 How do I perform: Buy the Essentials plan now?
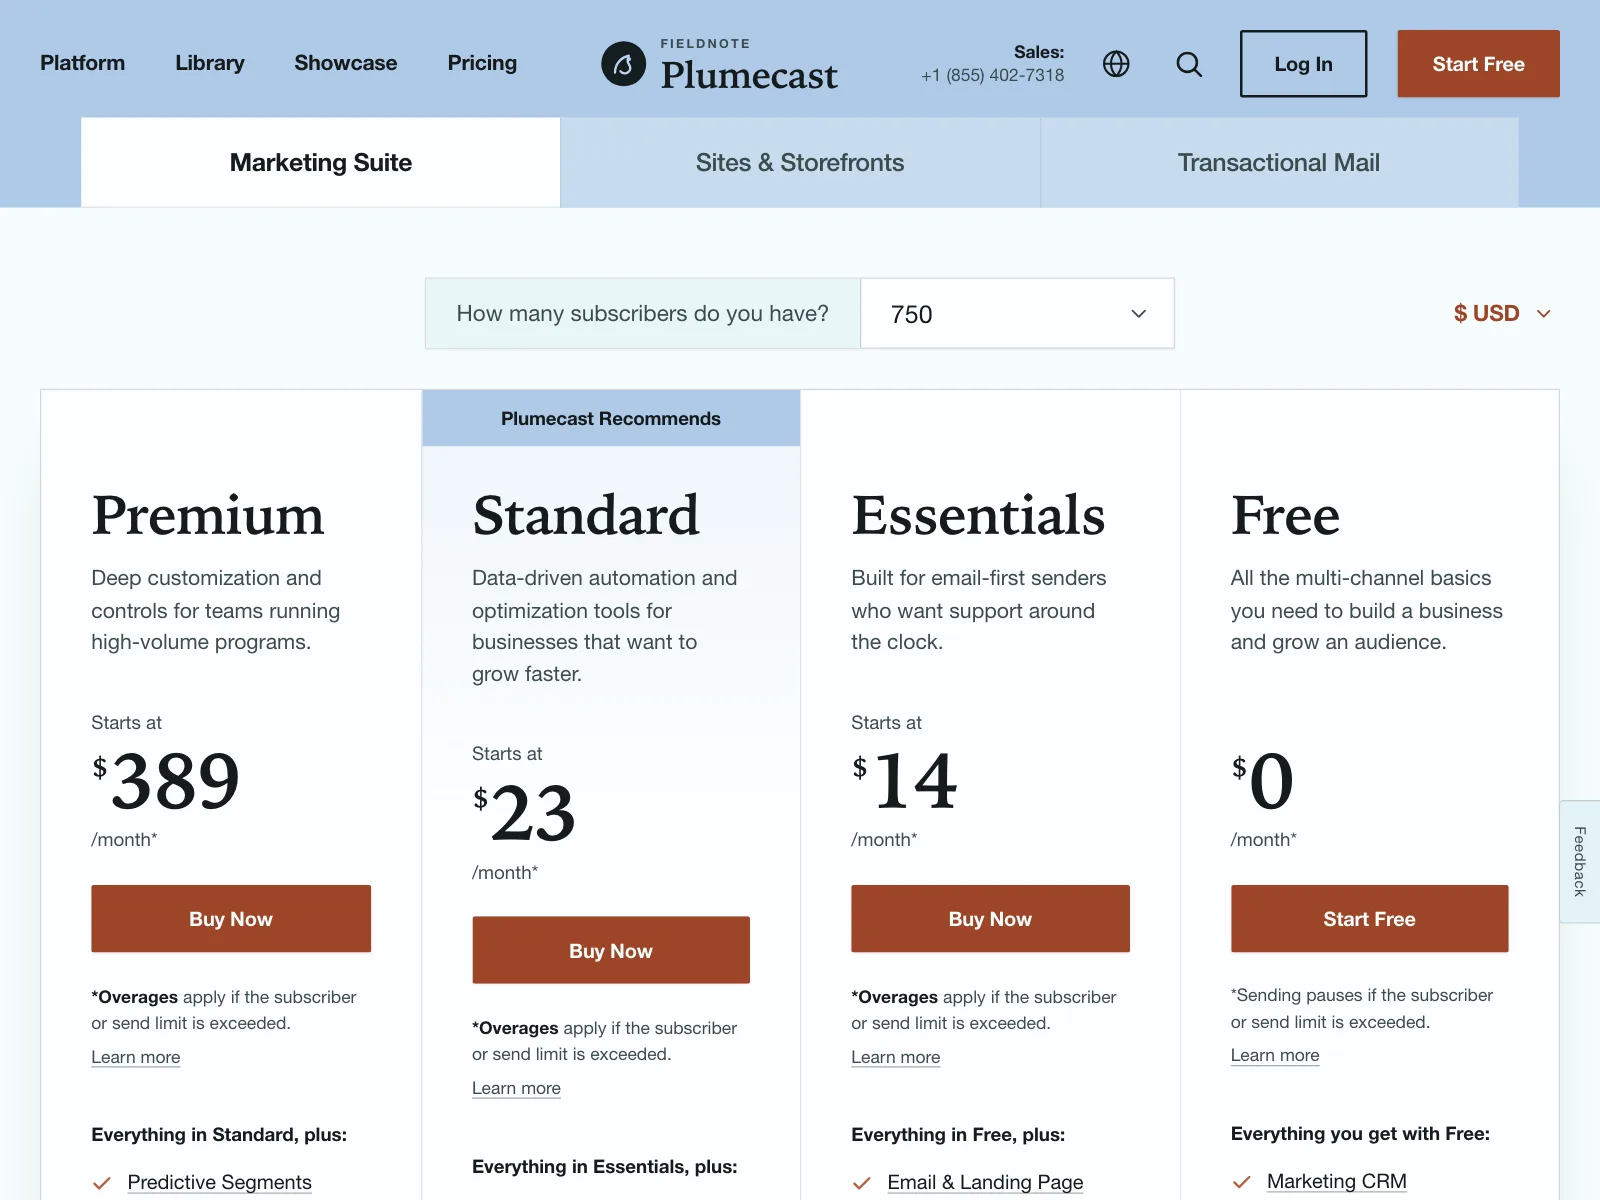point(990,919)
